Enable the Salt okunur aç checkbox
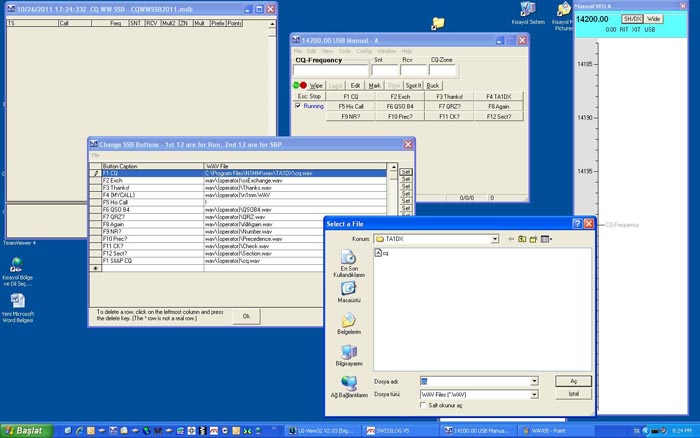The height and width of the screenshot is (438, 700). tap(422, 405)
